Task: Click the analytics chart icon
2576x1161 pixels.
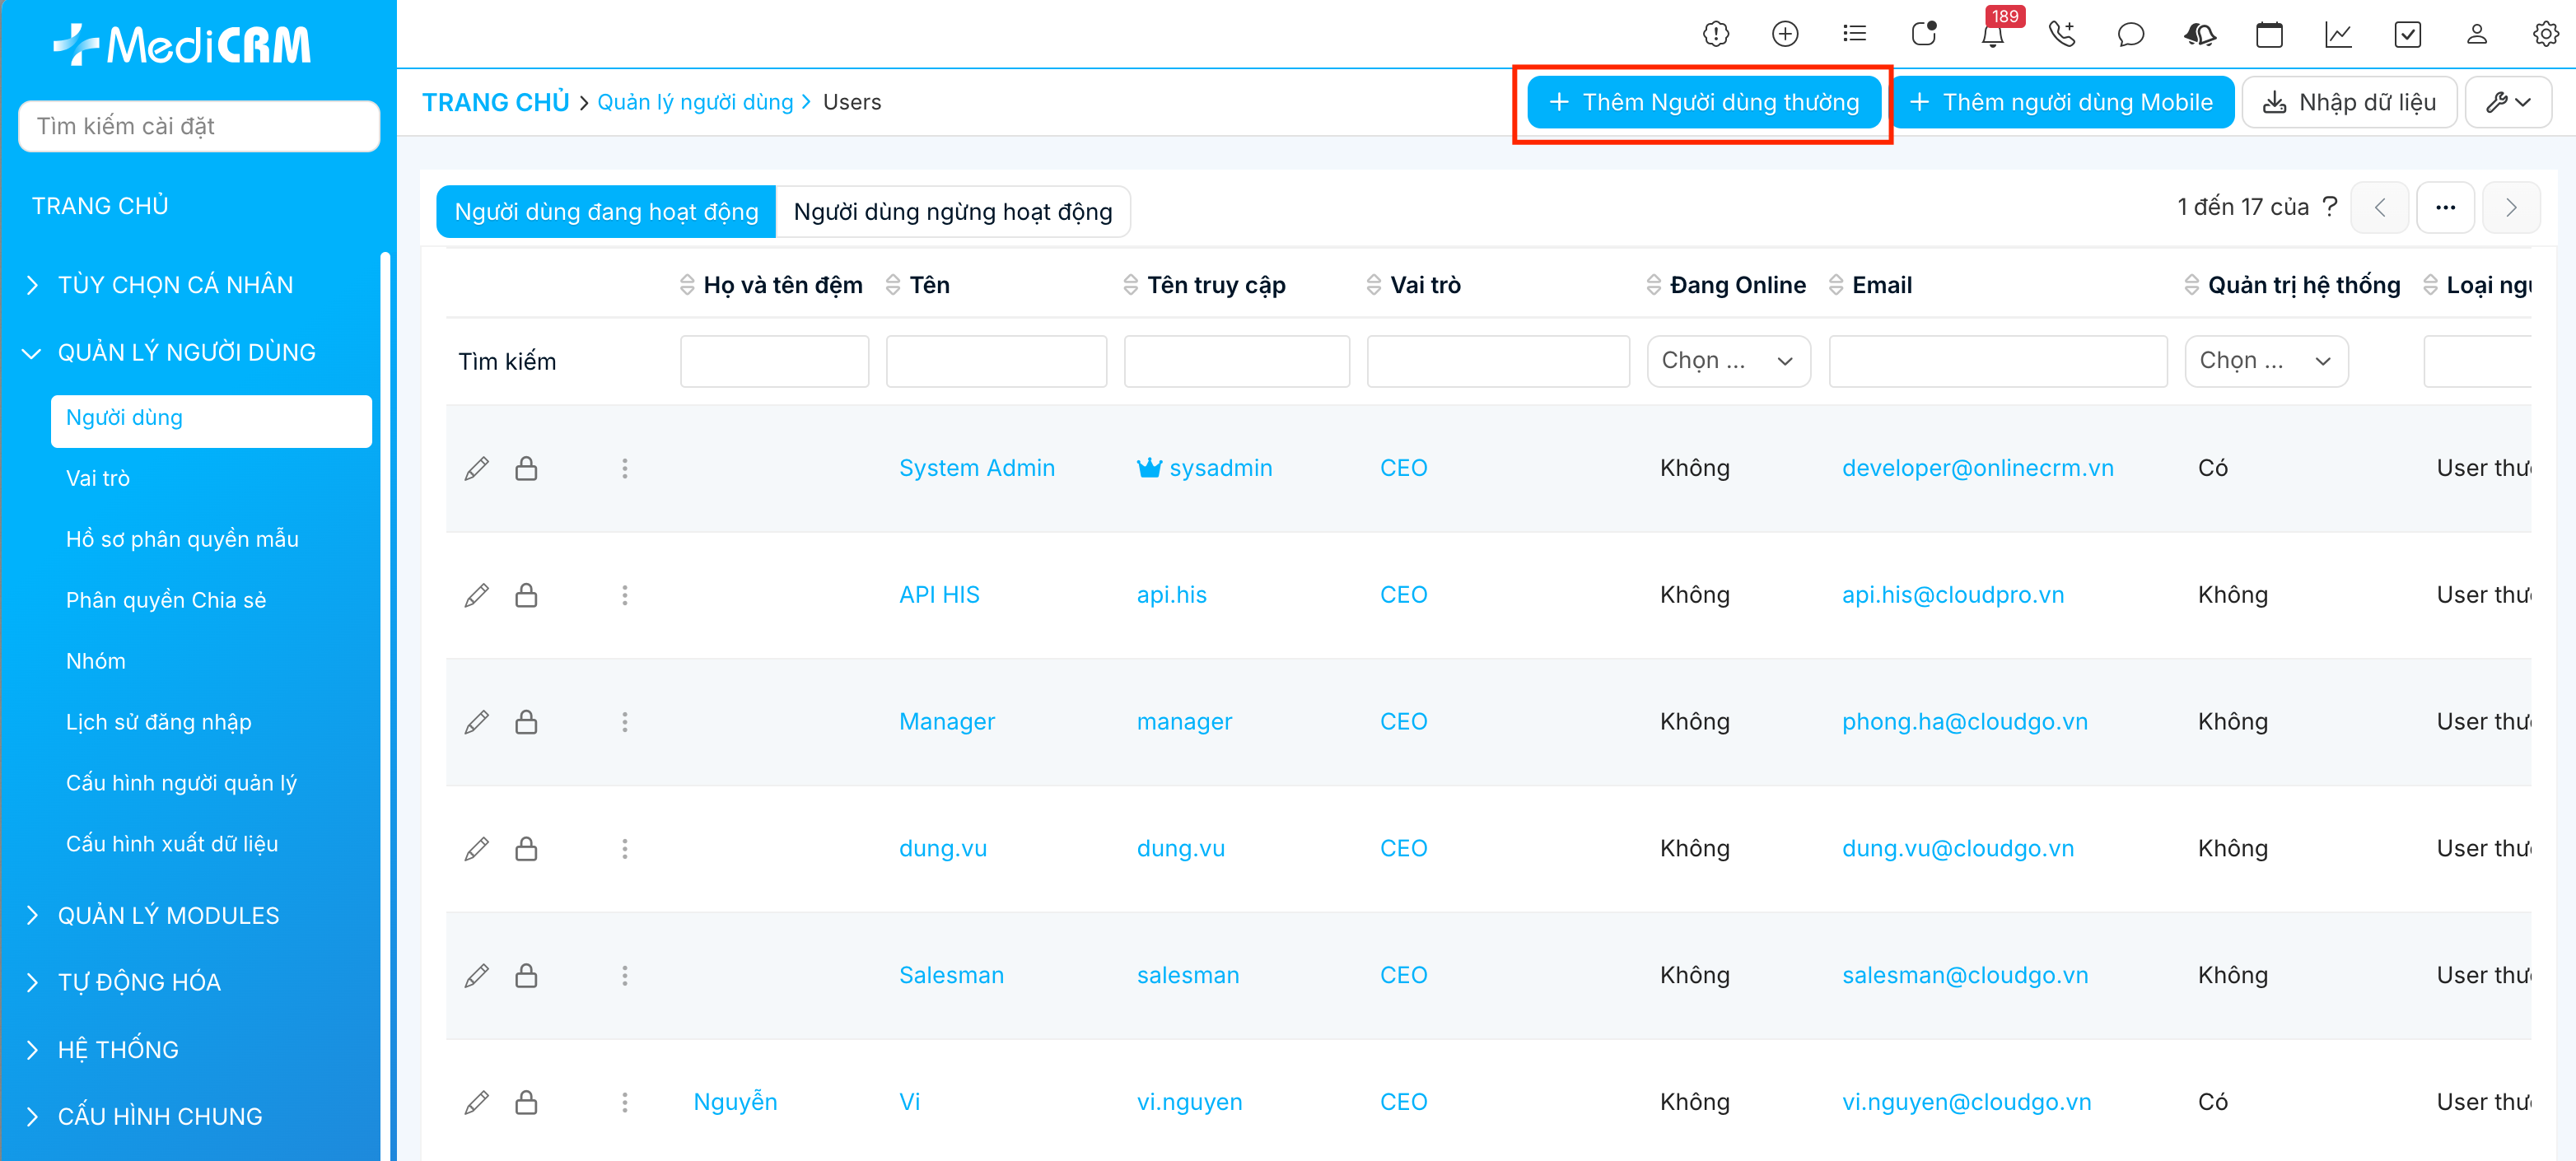Action: [2338, 35]
